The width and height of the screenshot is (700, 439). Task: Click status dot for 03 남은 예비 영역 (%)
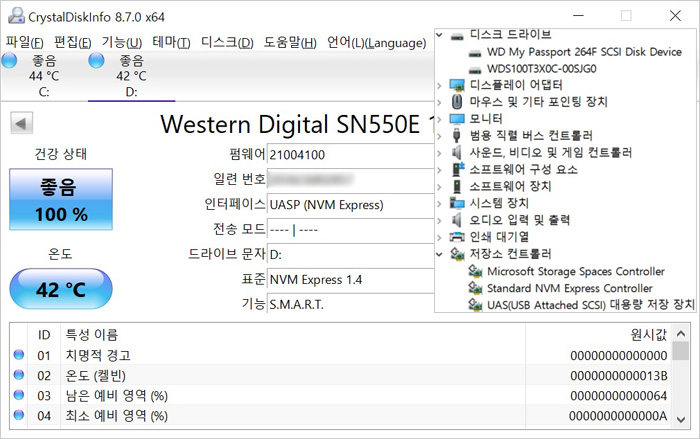19,395
